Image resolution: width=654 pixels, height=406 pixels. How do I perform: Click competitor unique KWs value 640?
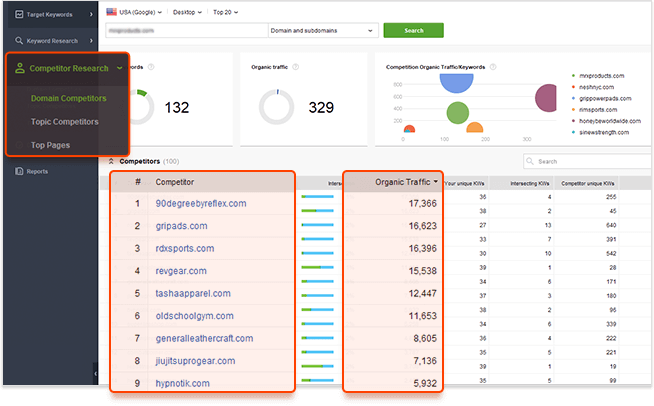coord(611,225)
